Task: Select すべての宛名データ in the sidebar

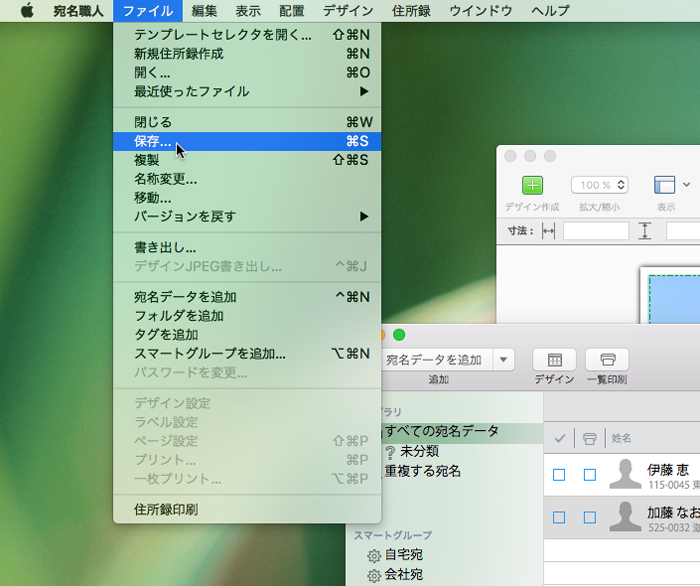Action: (440, 432)
